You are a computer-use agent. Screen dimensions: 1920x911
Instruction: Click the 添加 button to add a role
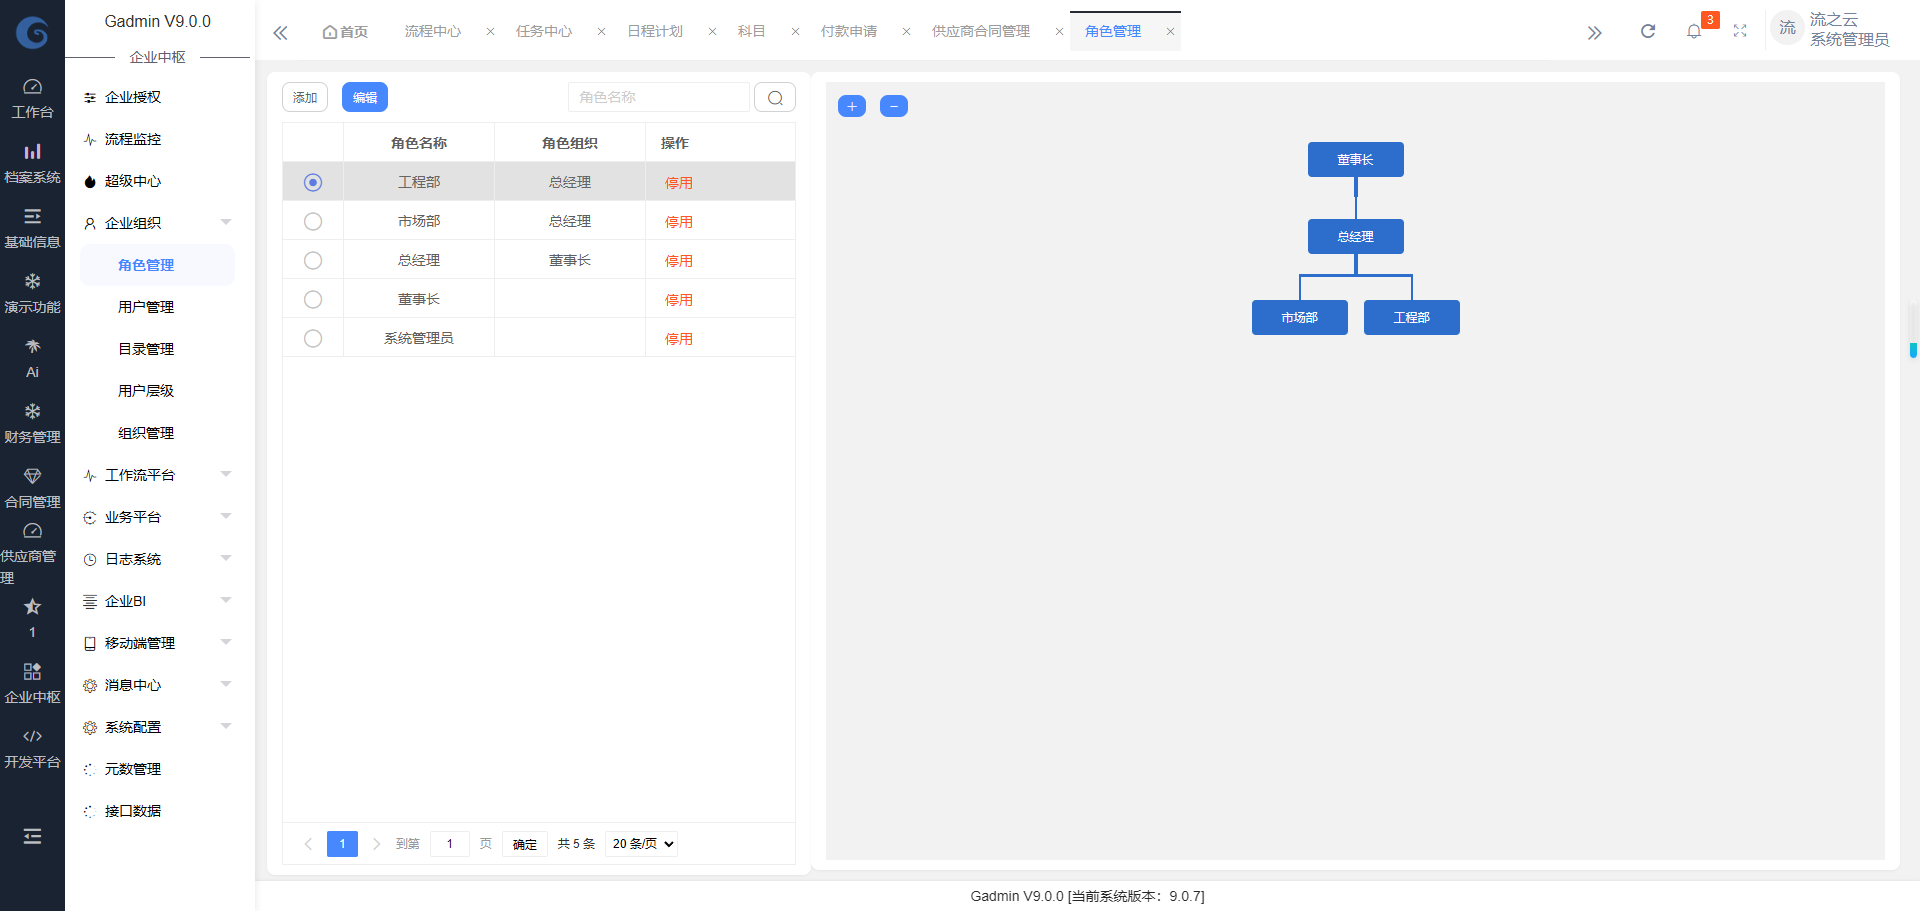point(305,97)
